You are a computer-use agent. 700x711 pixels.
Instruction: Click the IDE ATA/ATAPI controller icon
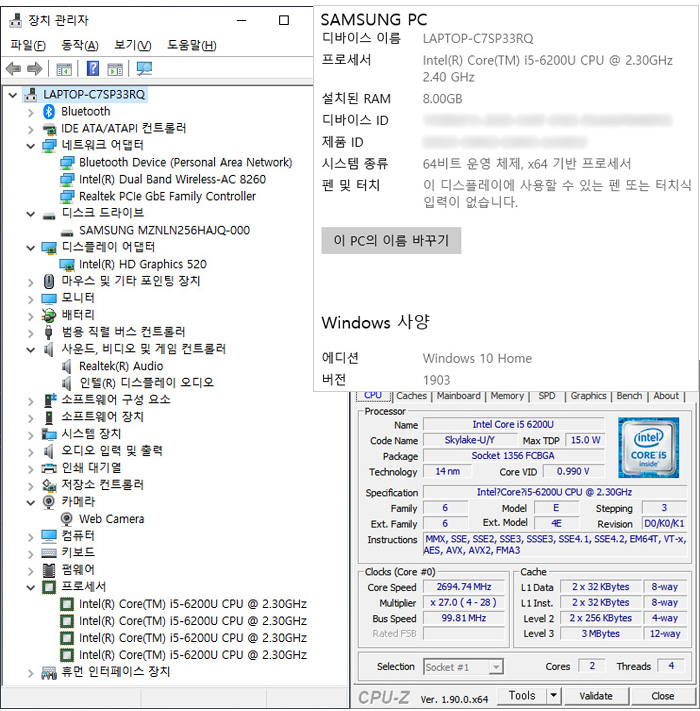click(x=49, y=129)
